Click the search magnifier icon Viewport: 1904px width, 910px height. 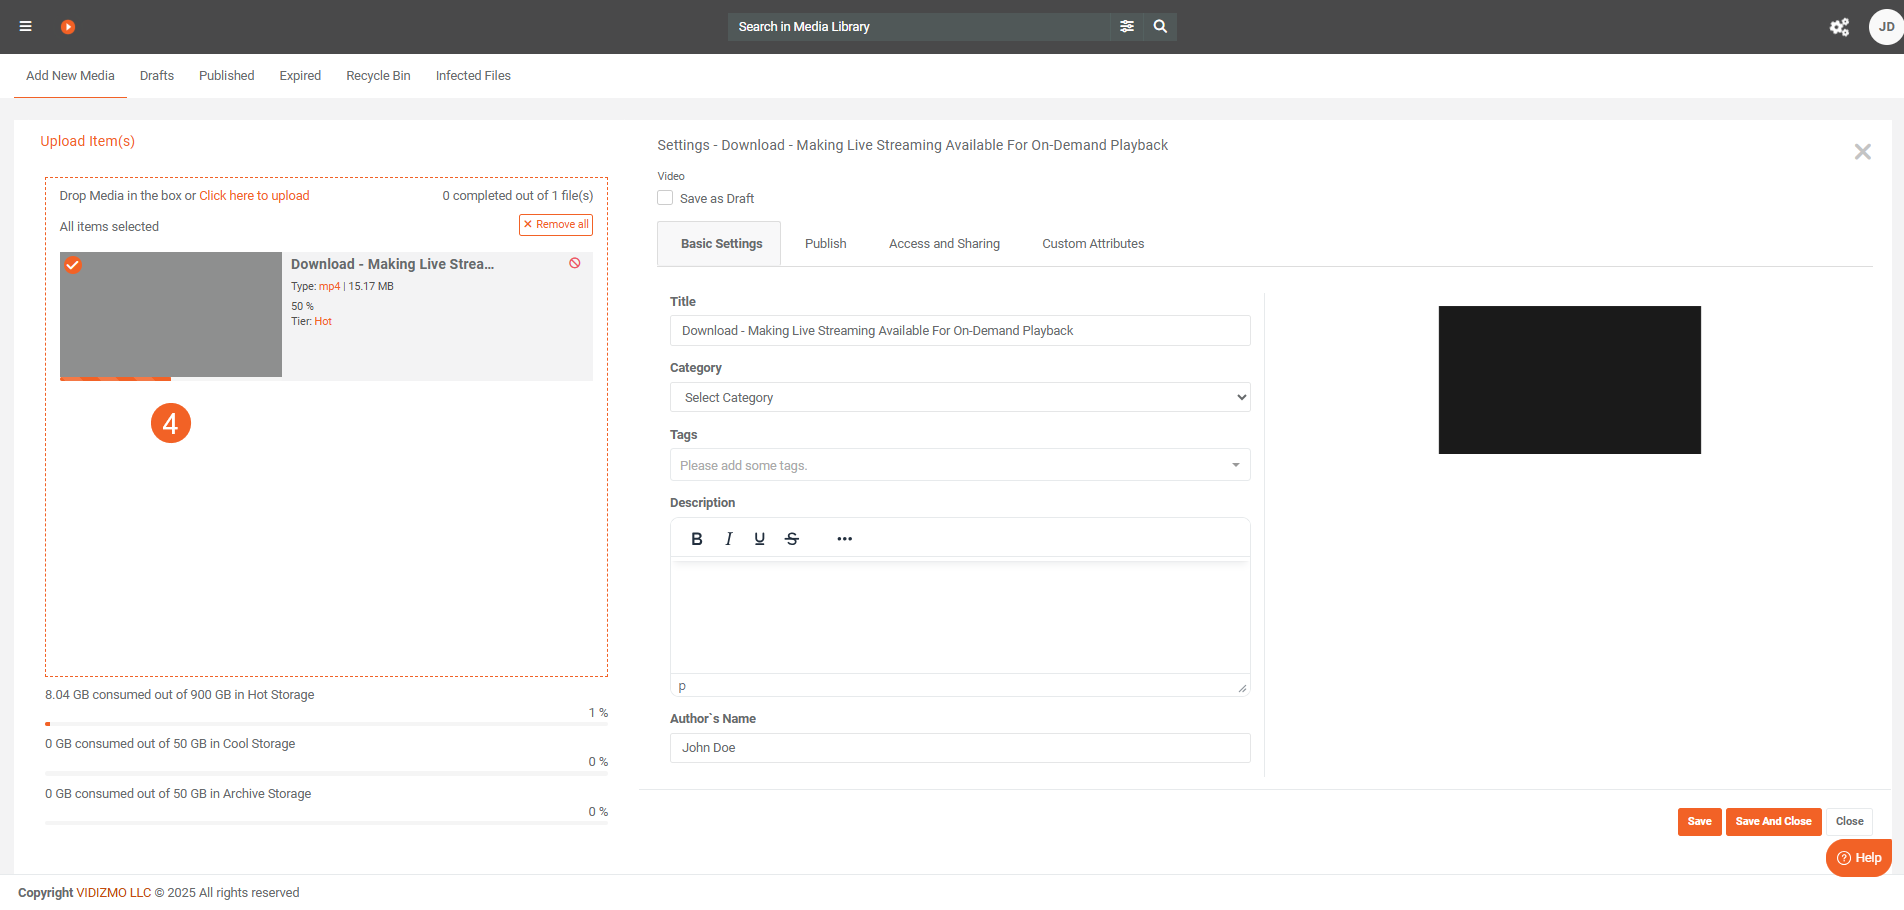pos(1160,27)
